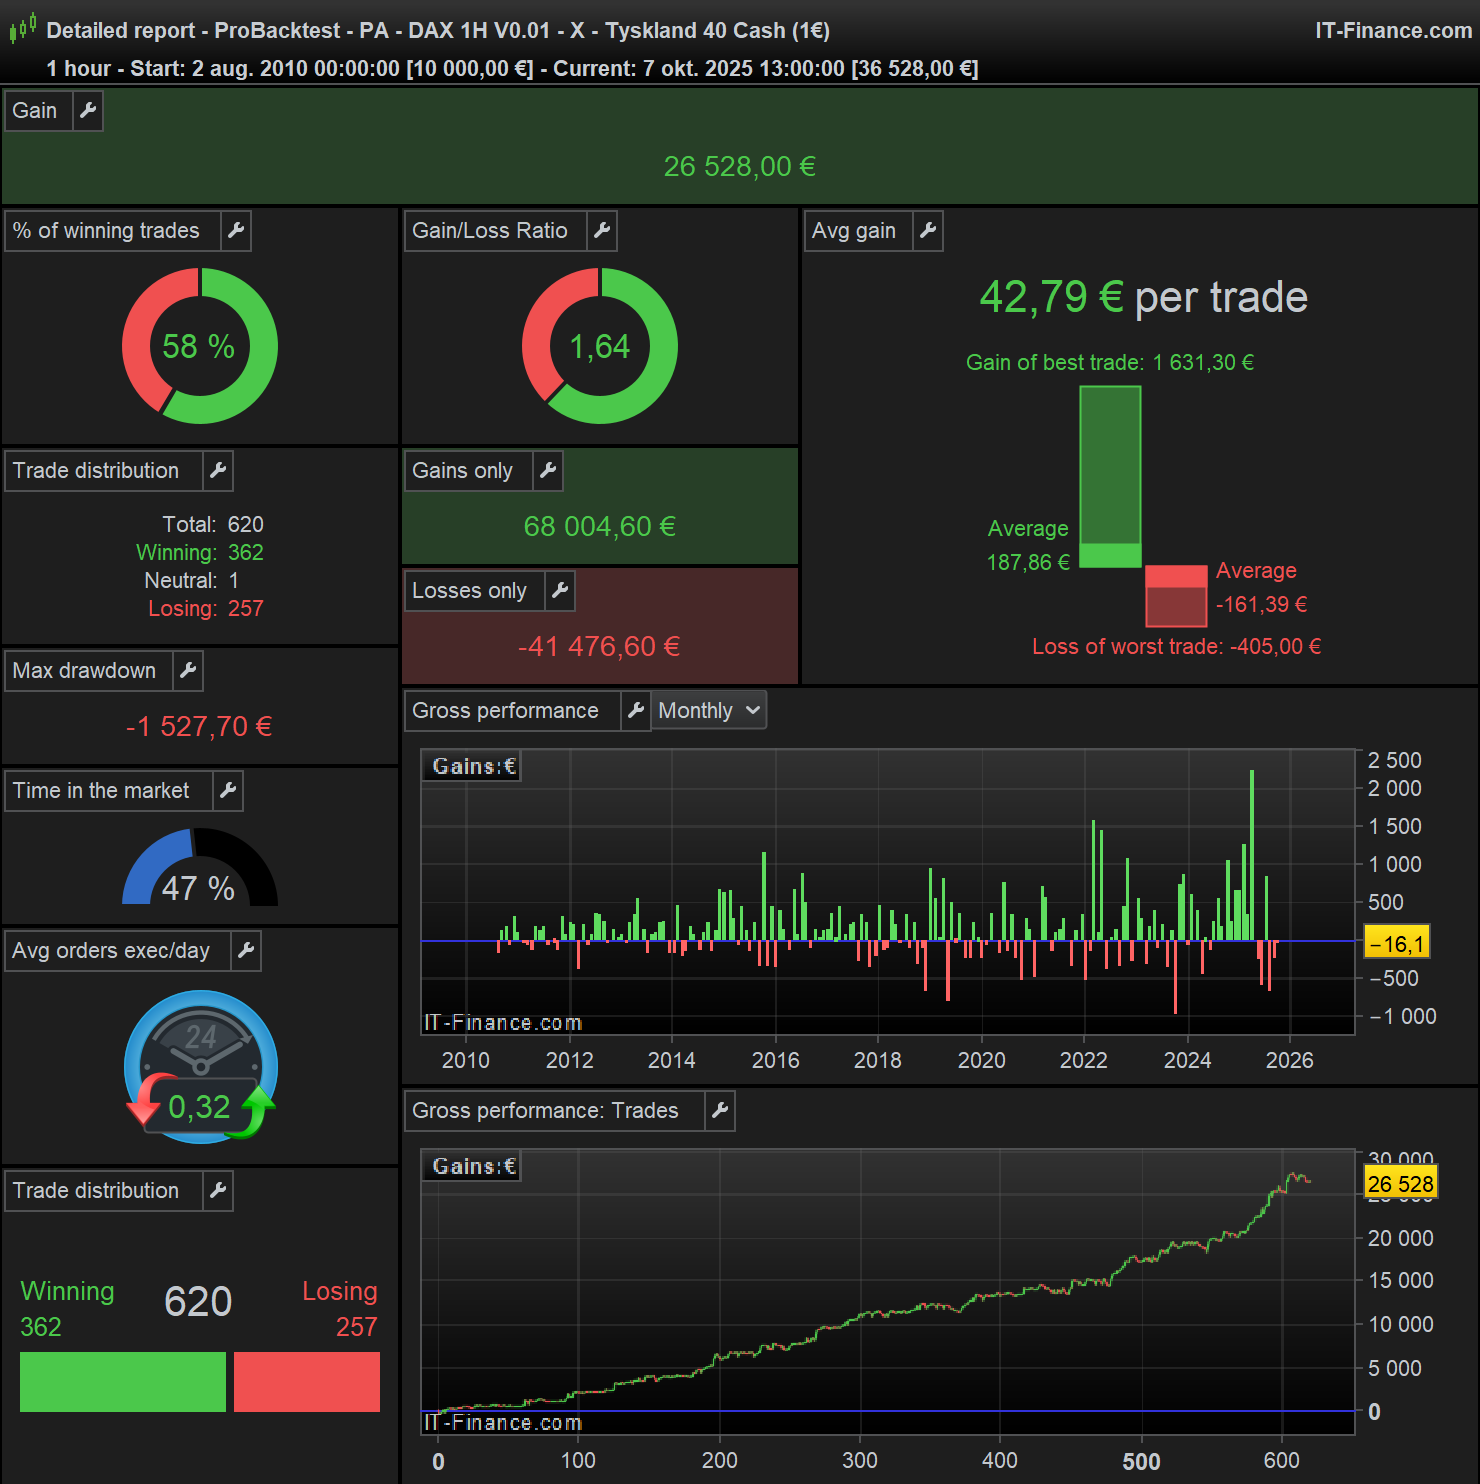This screenshot has height=1484, width=1480.
Task: Open settings wrench for % of winning trades
Action: [x=236, y=231]
